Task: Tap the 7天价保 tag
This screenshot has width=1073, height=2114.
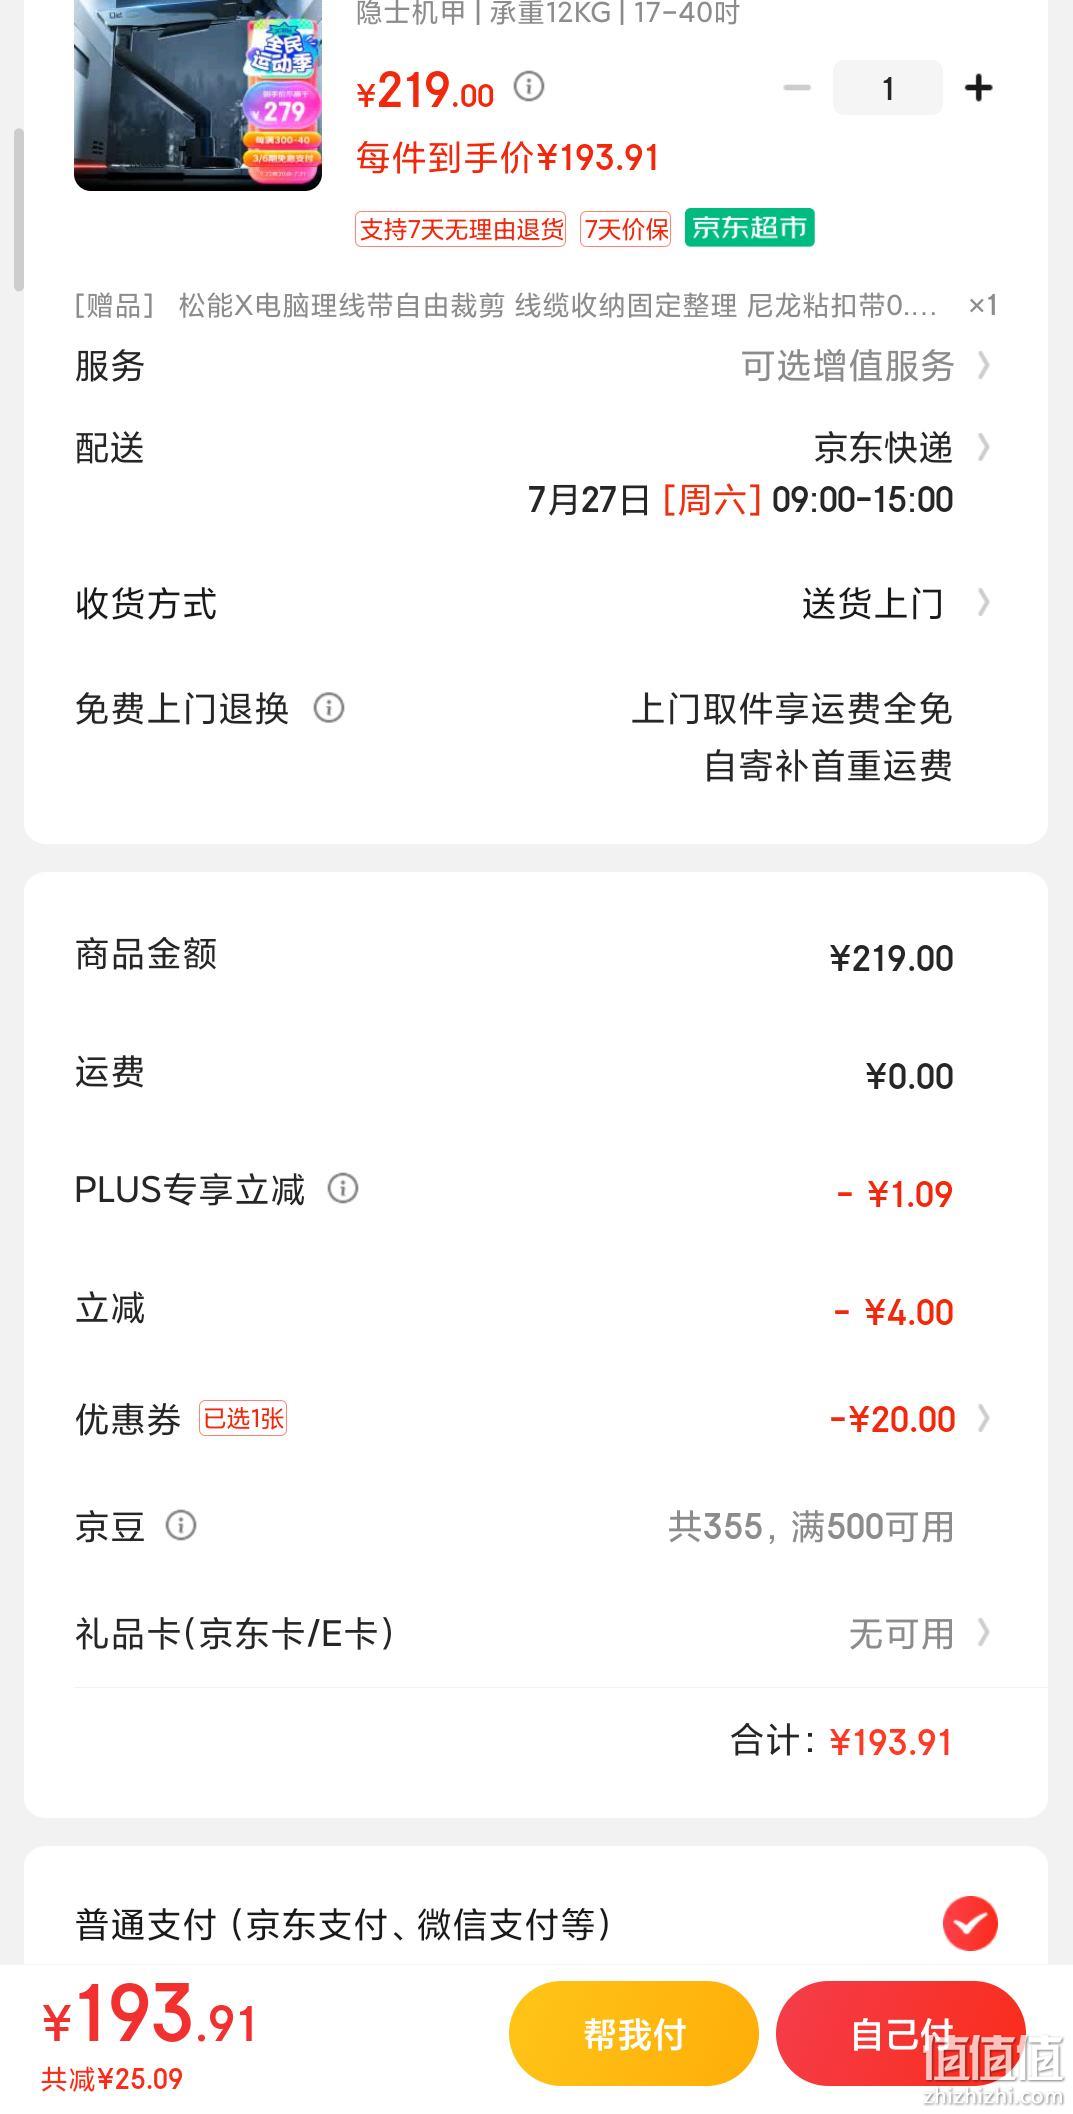Action: tap(626, 229)
